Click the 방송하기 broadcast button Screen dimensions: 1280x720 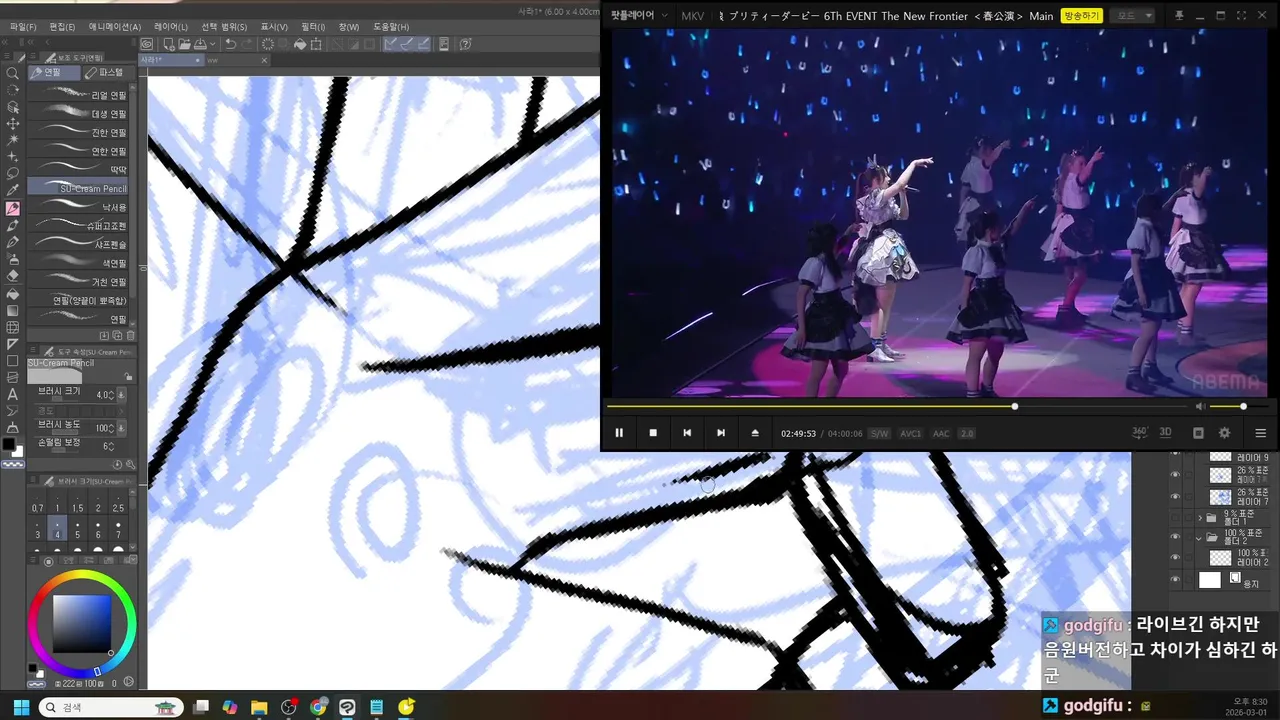point(1082,15)
